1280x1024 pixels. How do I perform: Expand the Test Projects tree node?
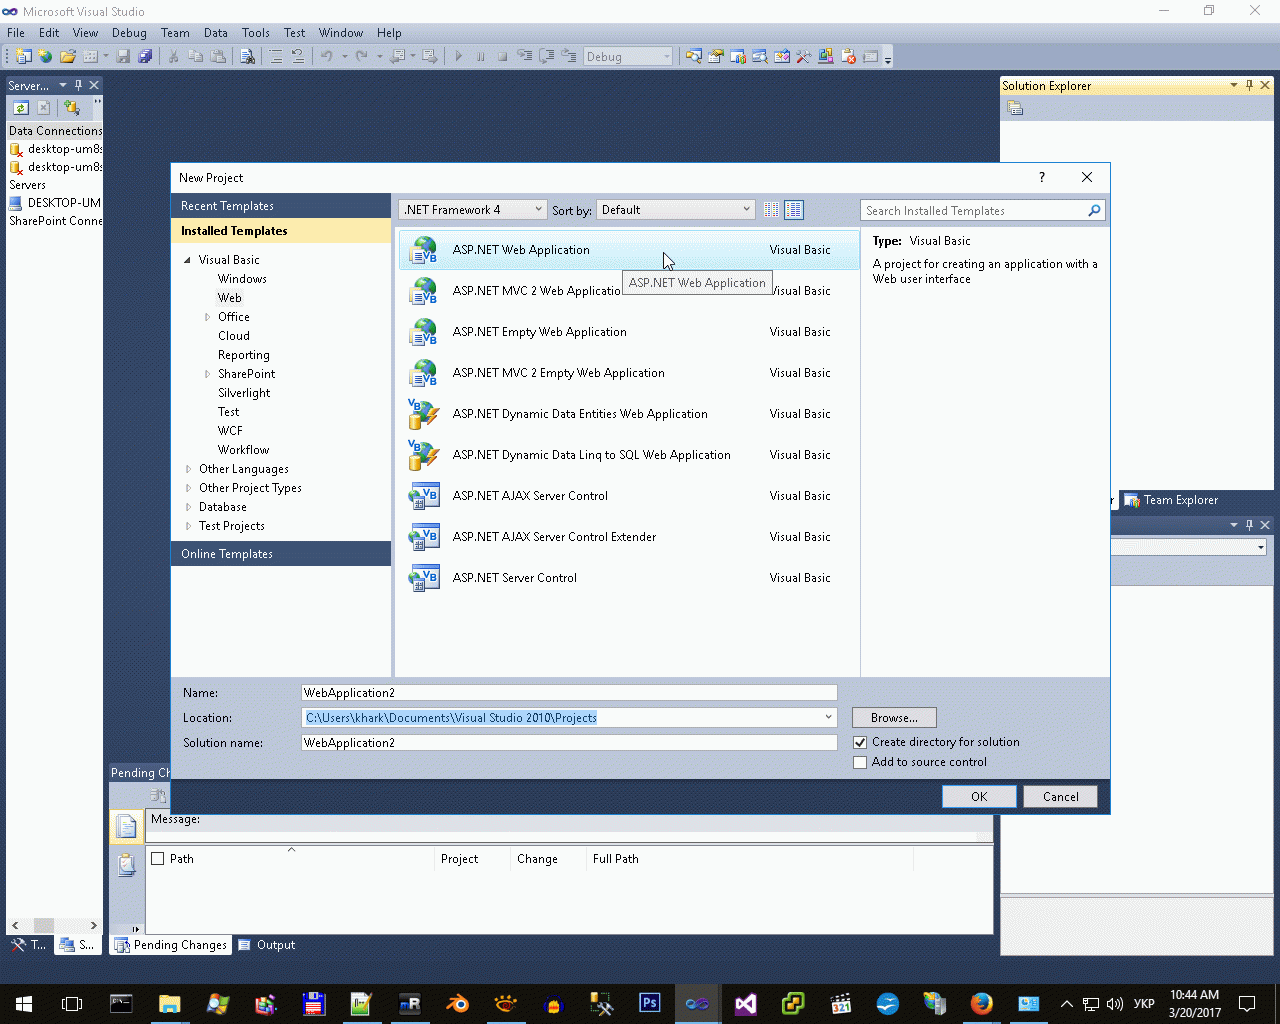click(x=188, y=526)
